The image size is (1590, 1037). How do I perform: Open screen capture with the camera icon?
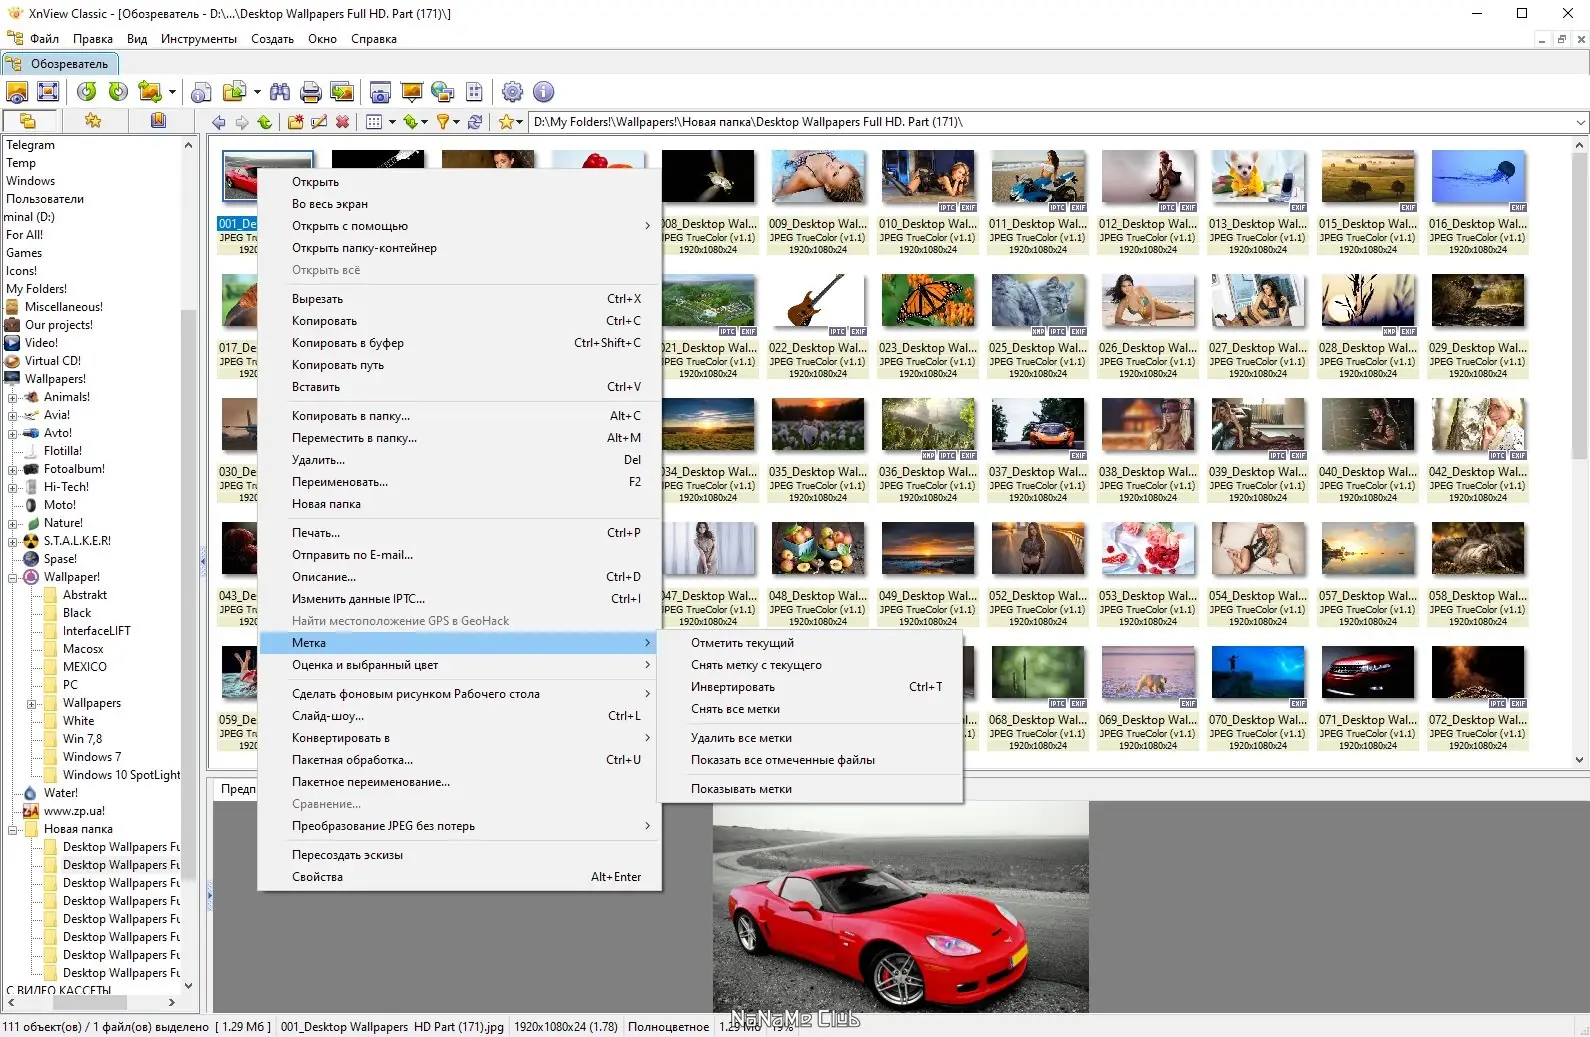coord(380,92)
